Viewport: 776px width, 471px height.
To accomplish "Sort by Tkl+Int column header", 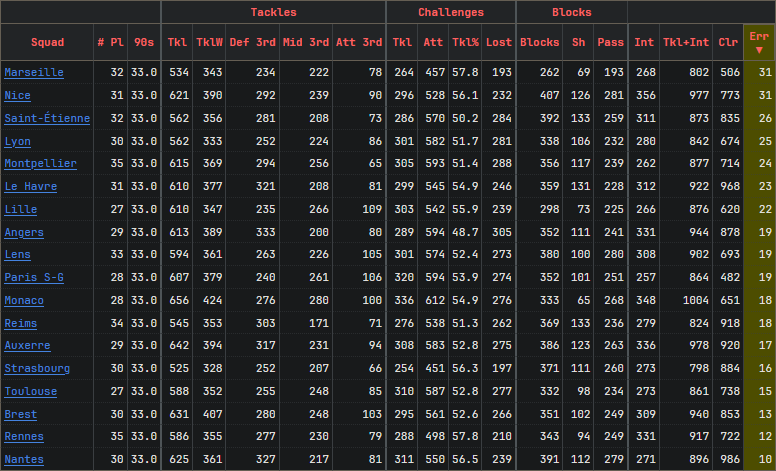I will (x=686, y=43).
